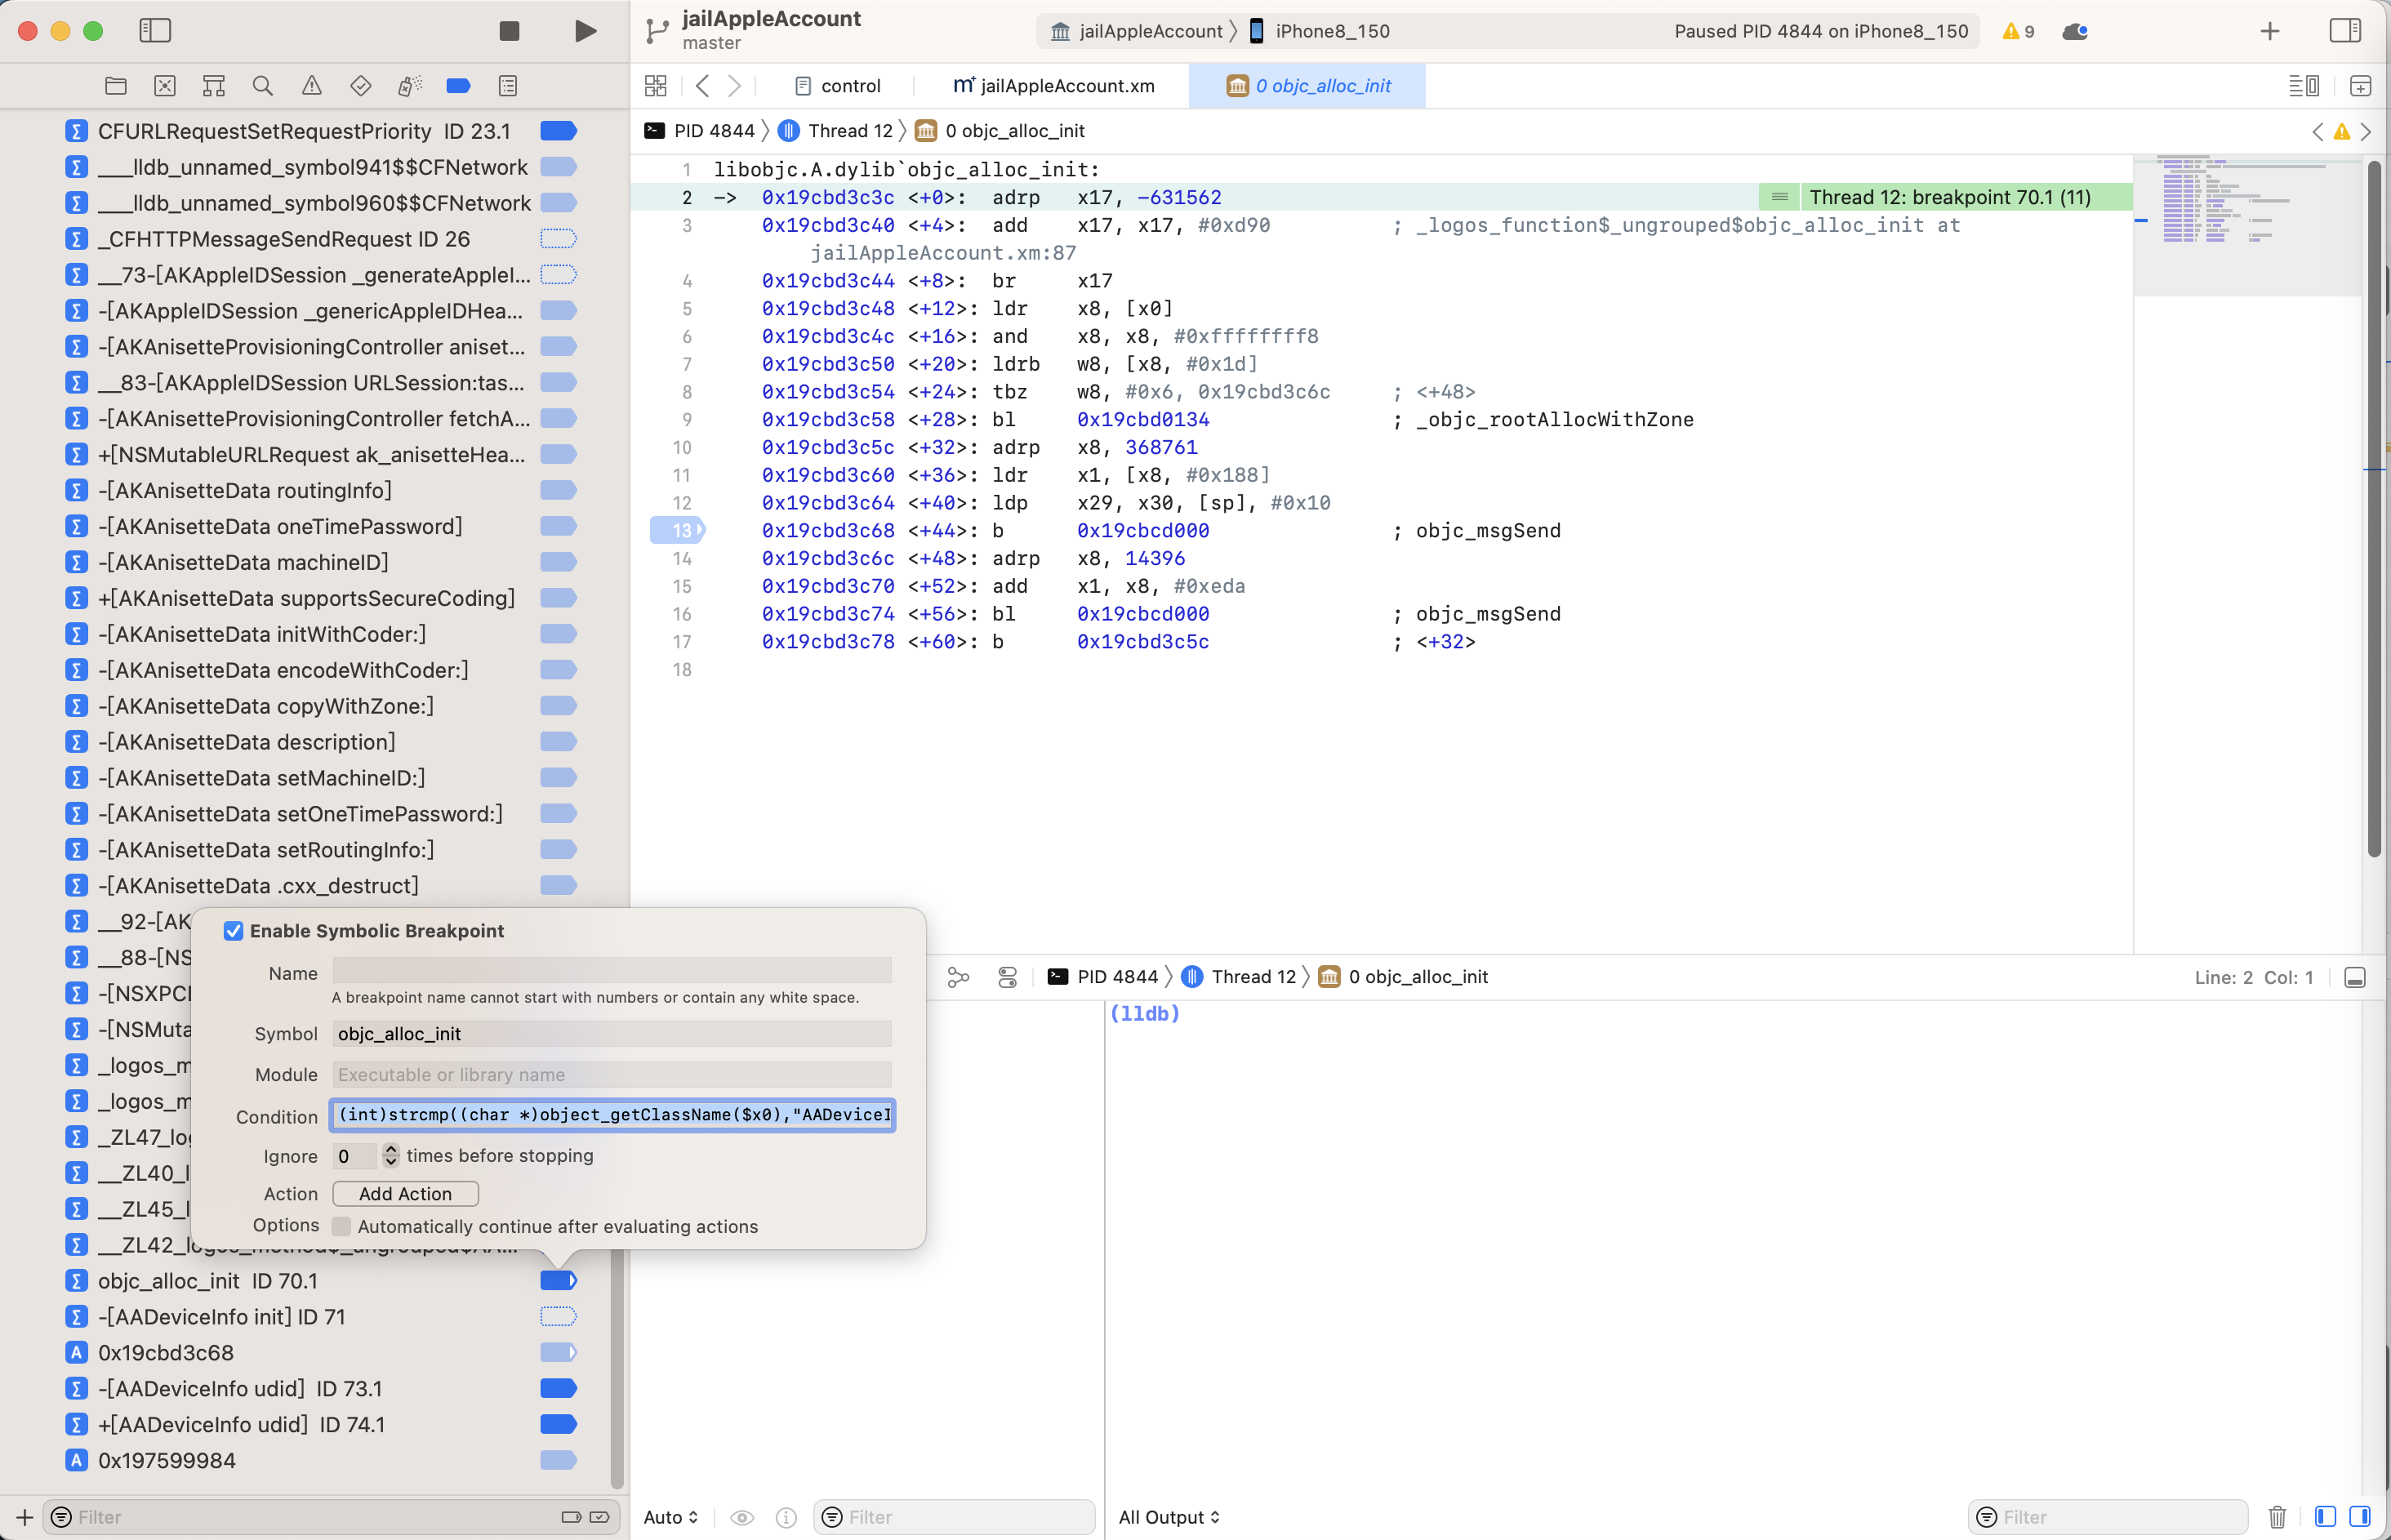Image resolution: width=2391 pixels, height=1540 pixels.
Task: Open the breakpoint navigator icon
Action: tap(459, 86)
